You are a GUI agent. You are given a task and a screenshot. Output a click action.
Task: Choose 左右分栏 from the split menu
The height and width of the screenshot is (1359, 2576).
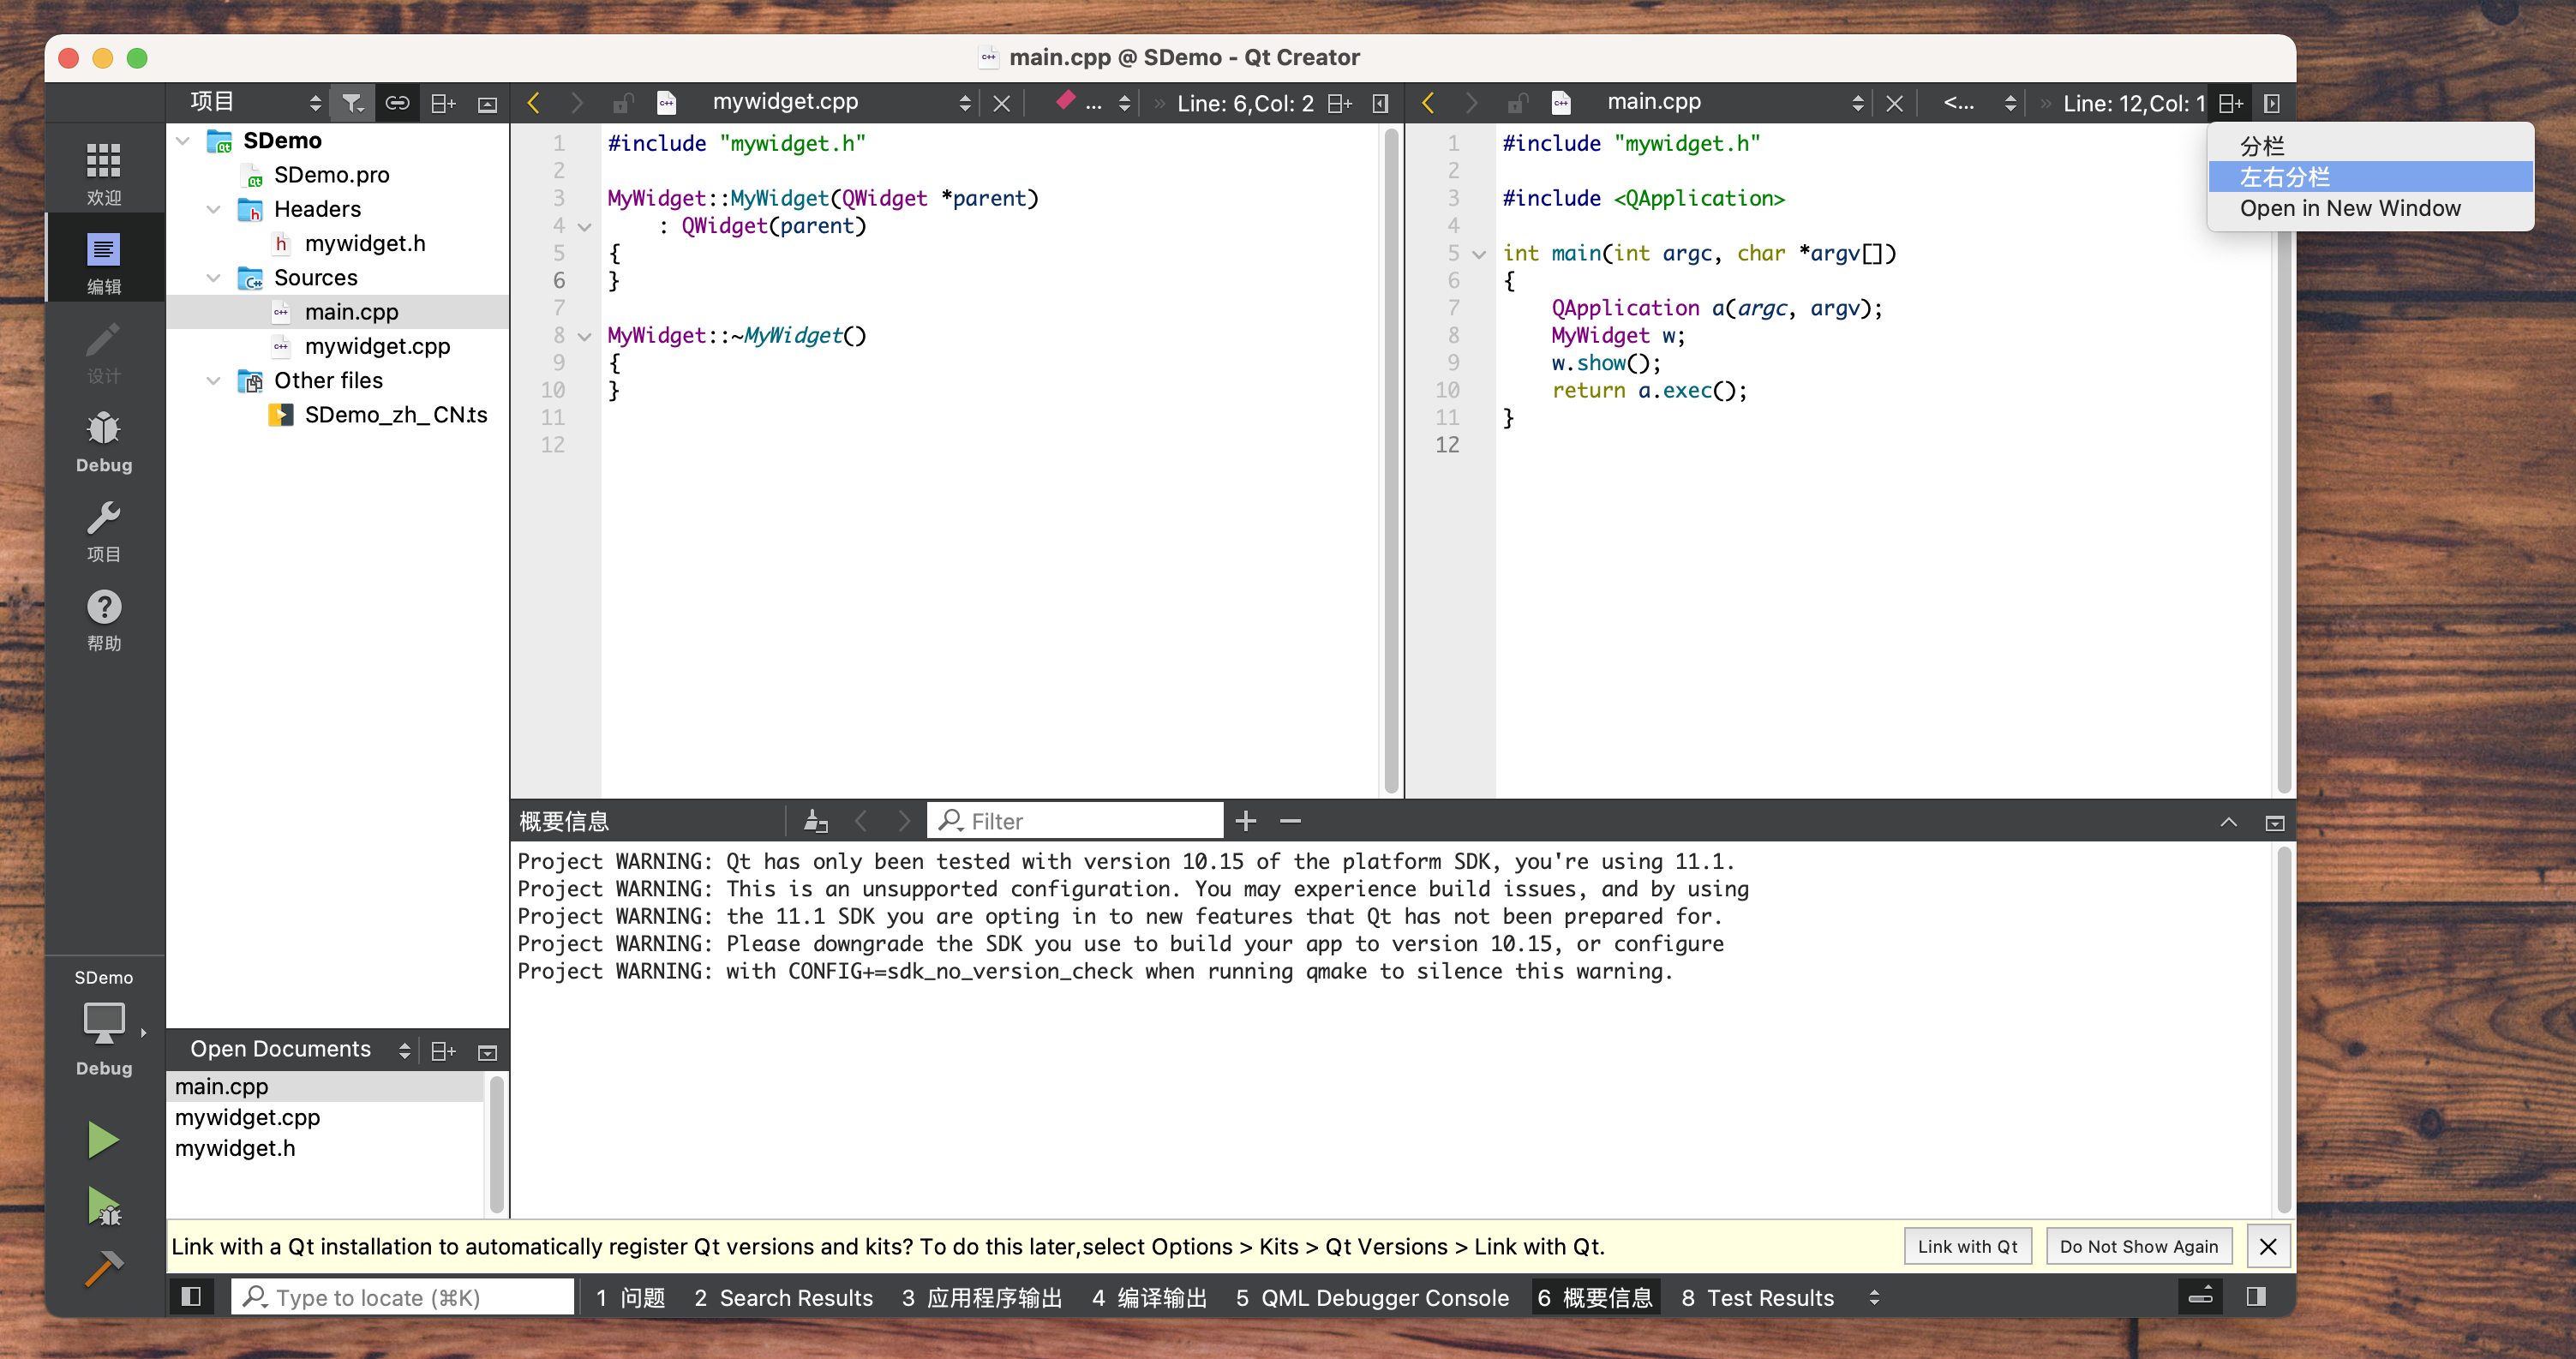point(2370,177)
